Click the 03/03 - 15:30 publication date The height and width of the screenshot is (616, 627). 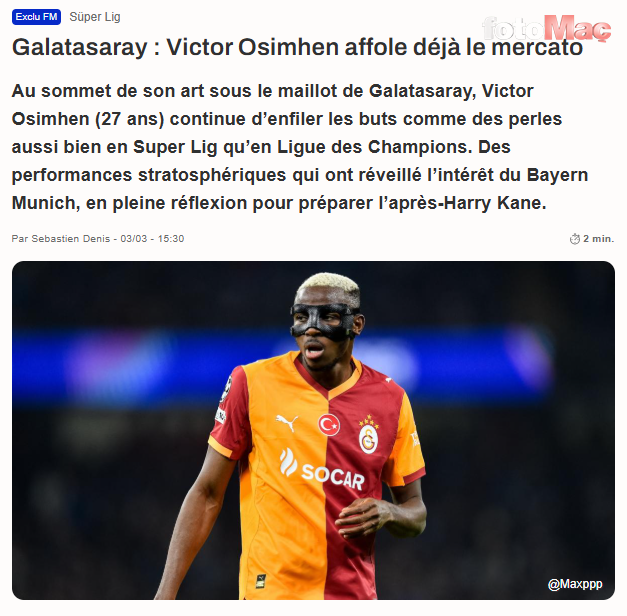(x=152, y=238)
